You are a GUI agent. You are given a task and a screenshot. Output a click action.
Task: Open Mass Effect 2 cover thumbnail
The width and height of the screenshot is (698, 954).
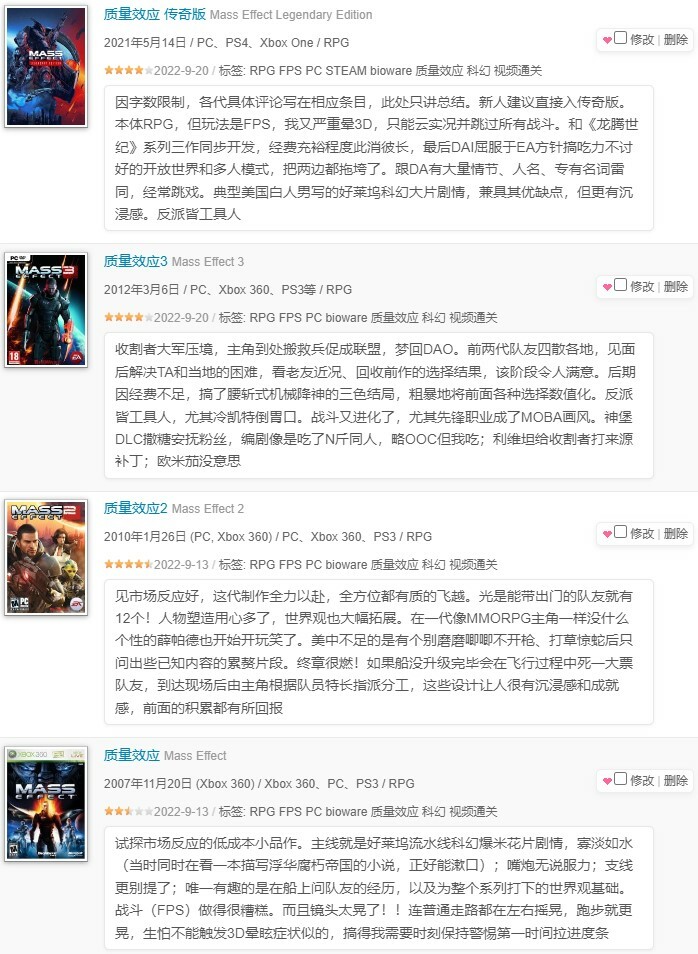tap(46, 557)
